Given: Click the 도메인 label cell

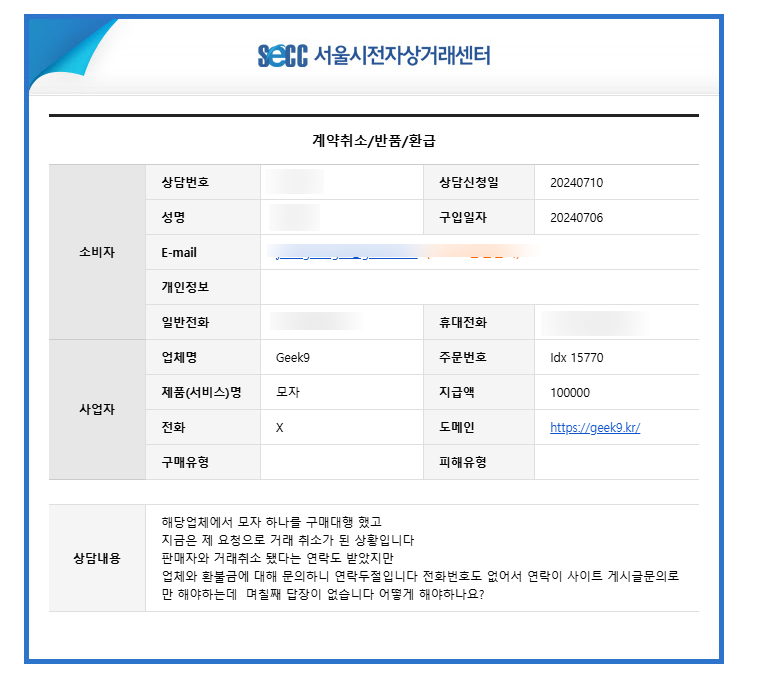Looking at the screenshot, I should (x=479, y=427).
